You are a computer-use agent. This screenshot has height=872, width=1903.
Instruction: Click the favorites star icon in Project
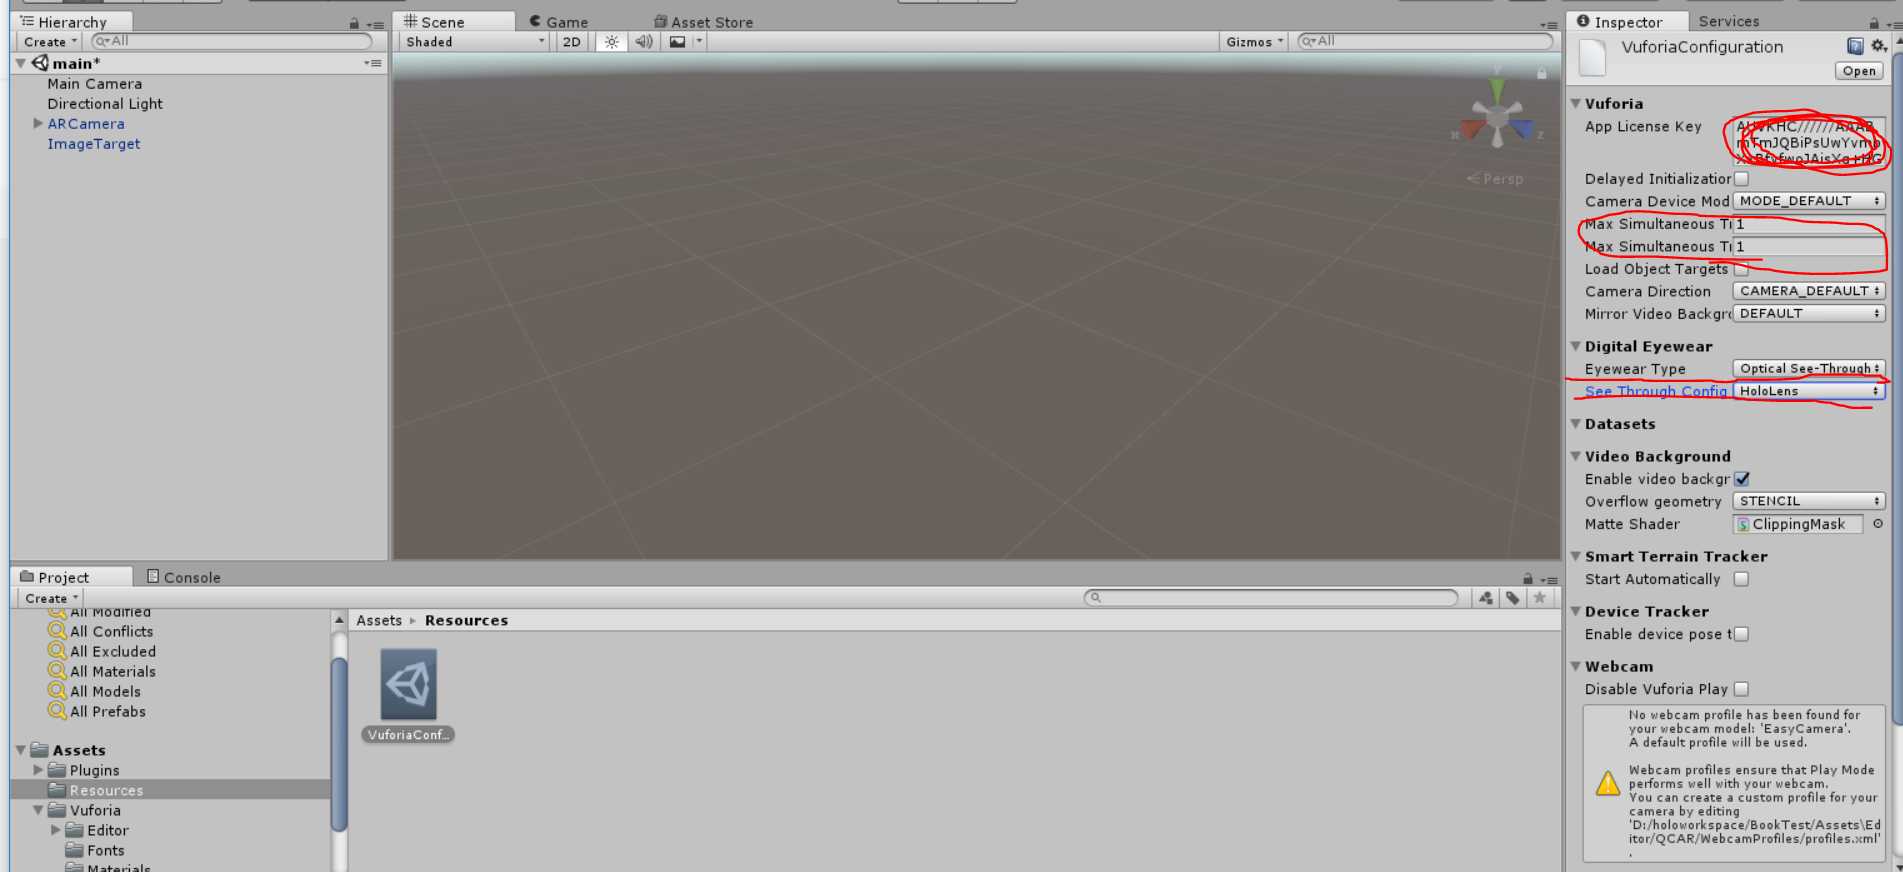(x=1540, y=598)
